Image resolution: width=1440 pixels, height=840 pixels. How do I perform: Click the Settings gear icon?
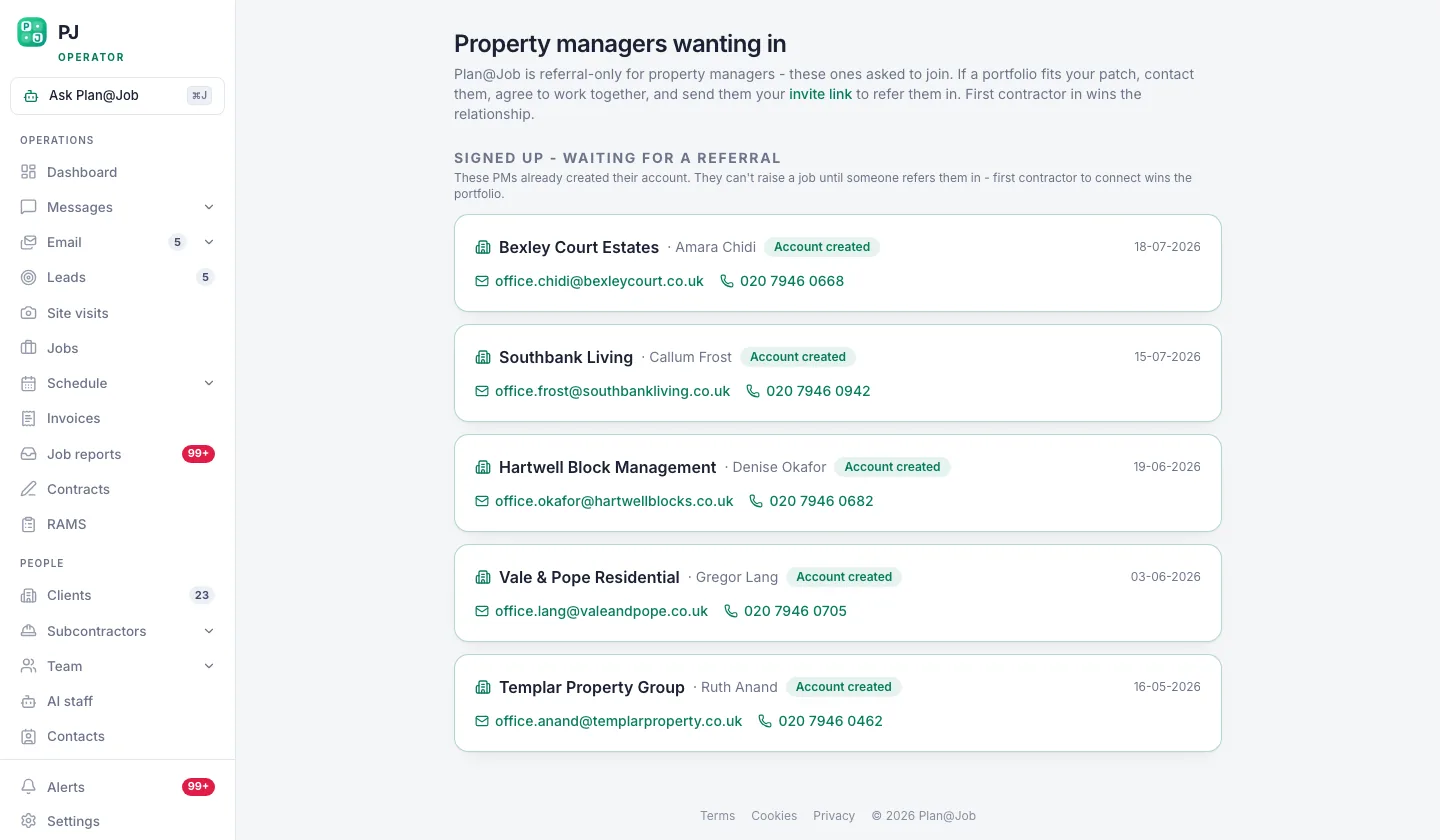click(29, 821)
